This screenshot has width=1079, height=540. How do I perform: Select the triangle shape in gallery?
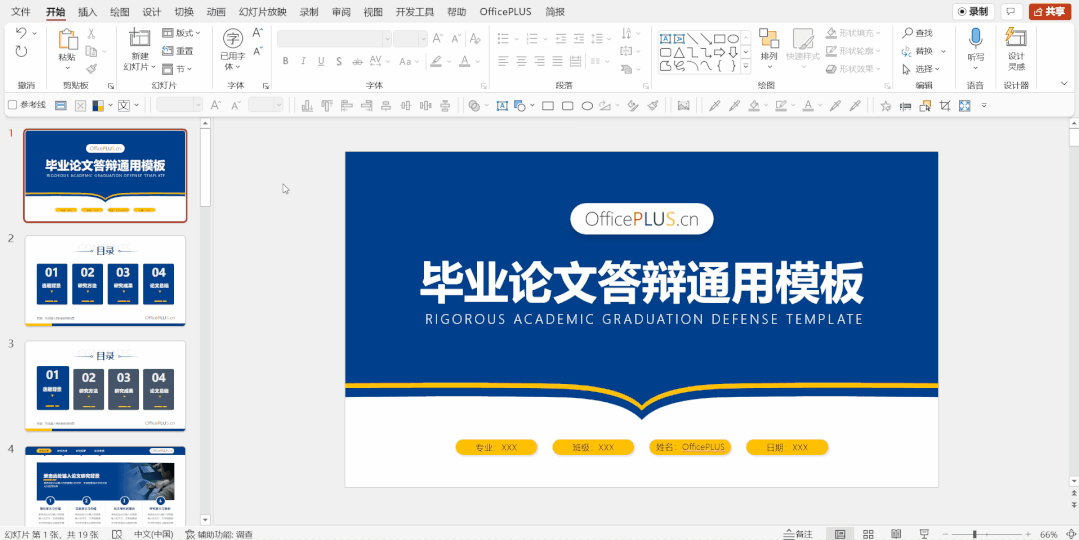pyautogui.click(x=679, y=52)
